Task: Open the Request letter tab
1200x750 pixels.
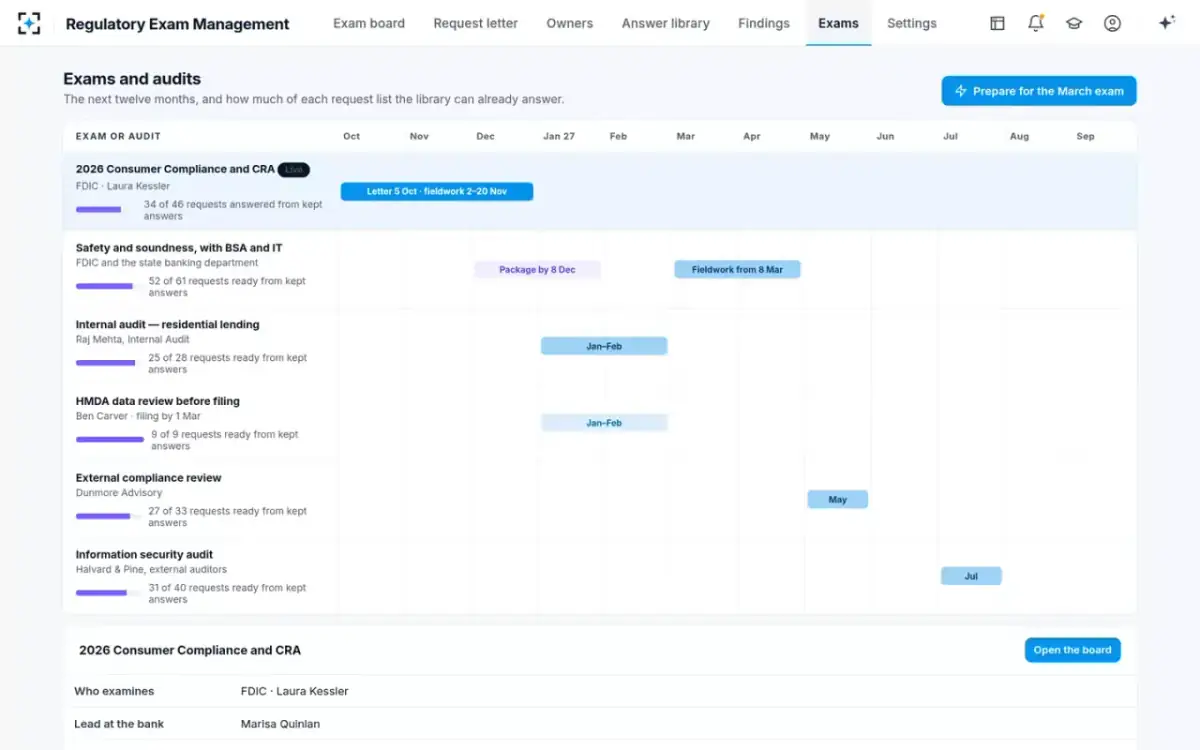Action: pyautogui.click(x=476, y=23)
